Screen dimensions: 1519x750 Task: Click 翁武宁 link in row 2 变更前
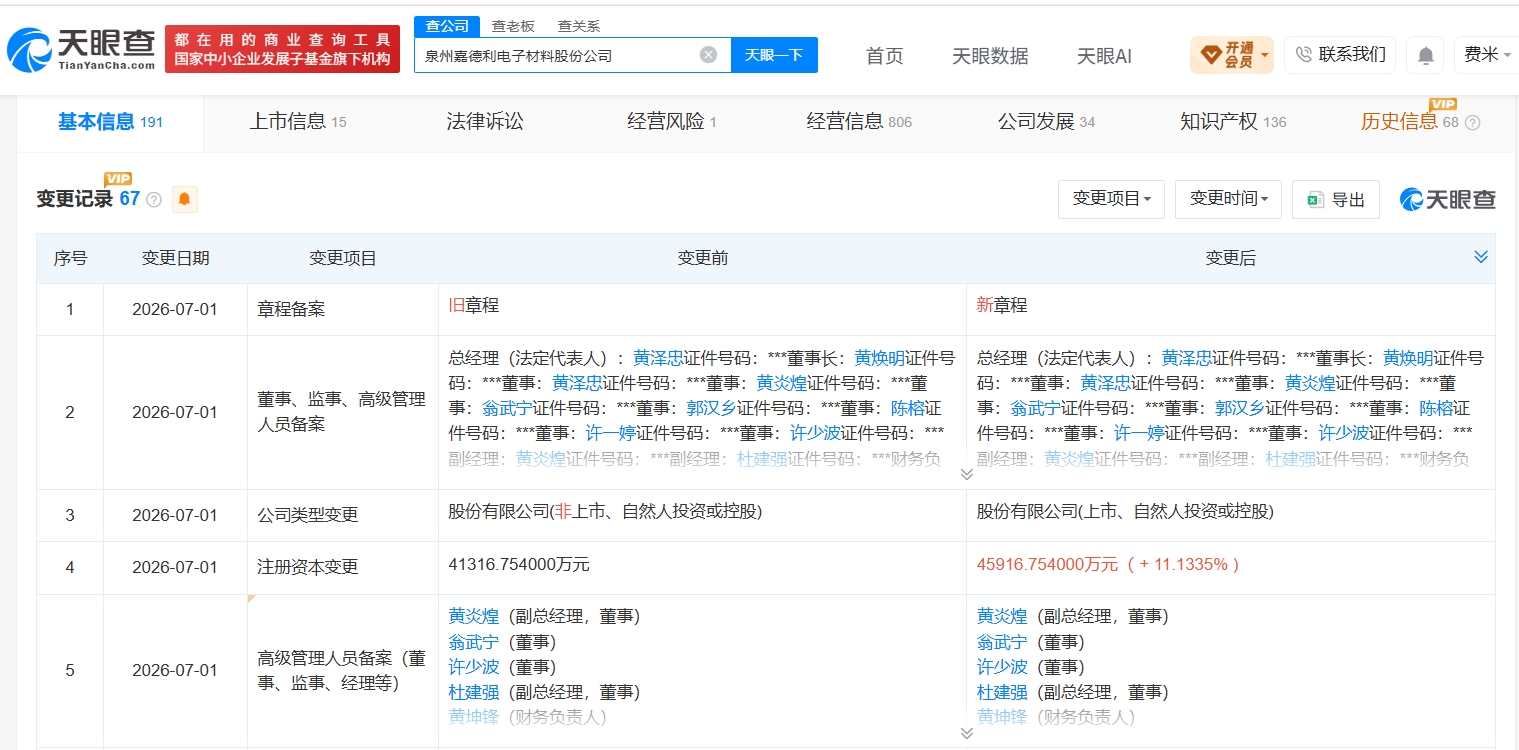point(507,408)
